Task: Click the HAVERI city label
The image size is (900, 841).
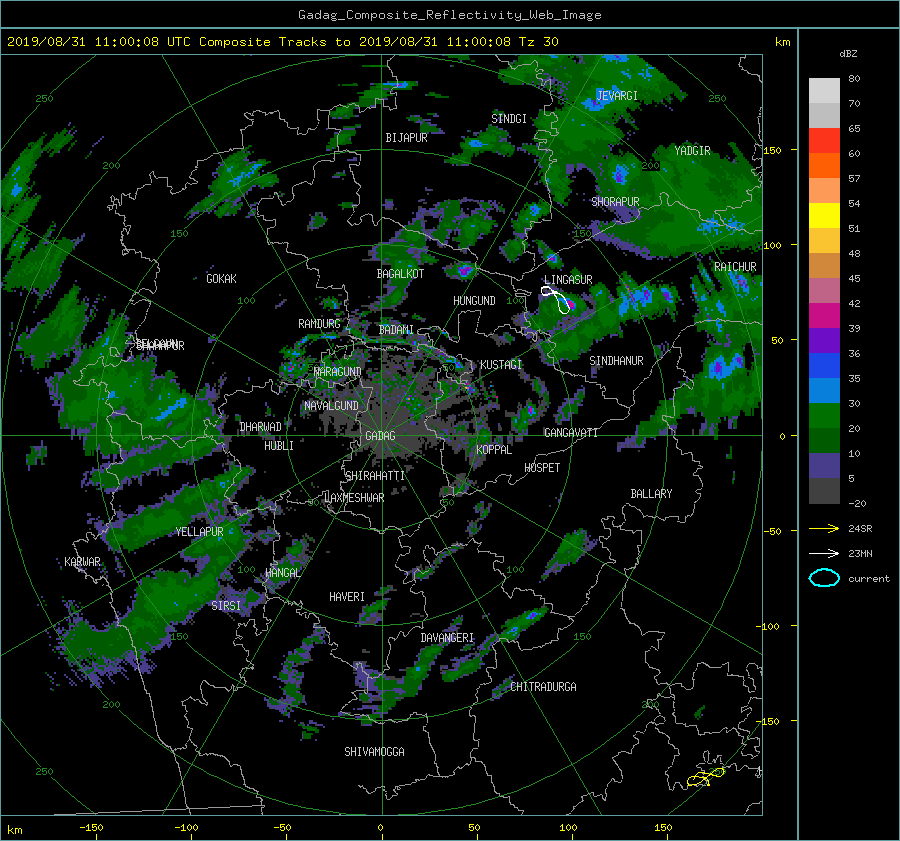Action: tap(347, 597)
